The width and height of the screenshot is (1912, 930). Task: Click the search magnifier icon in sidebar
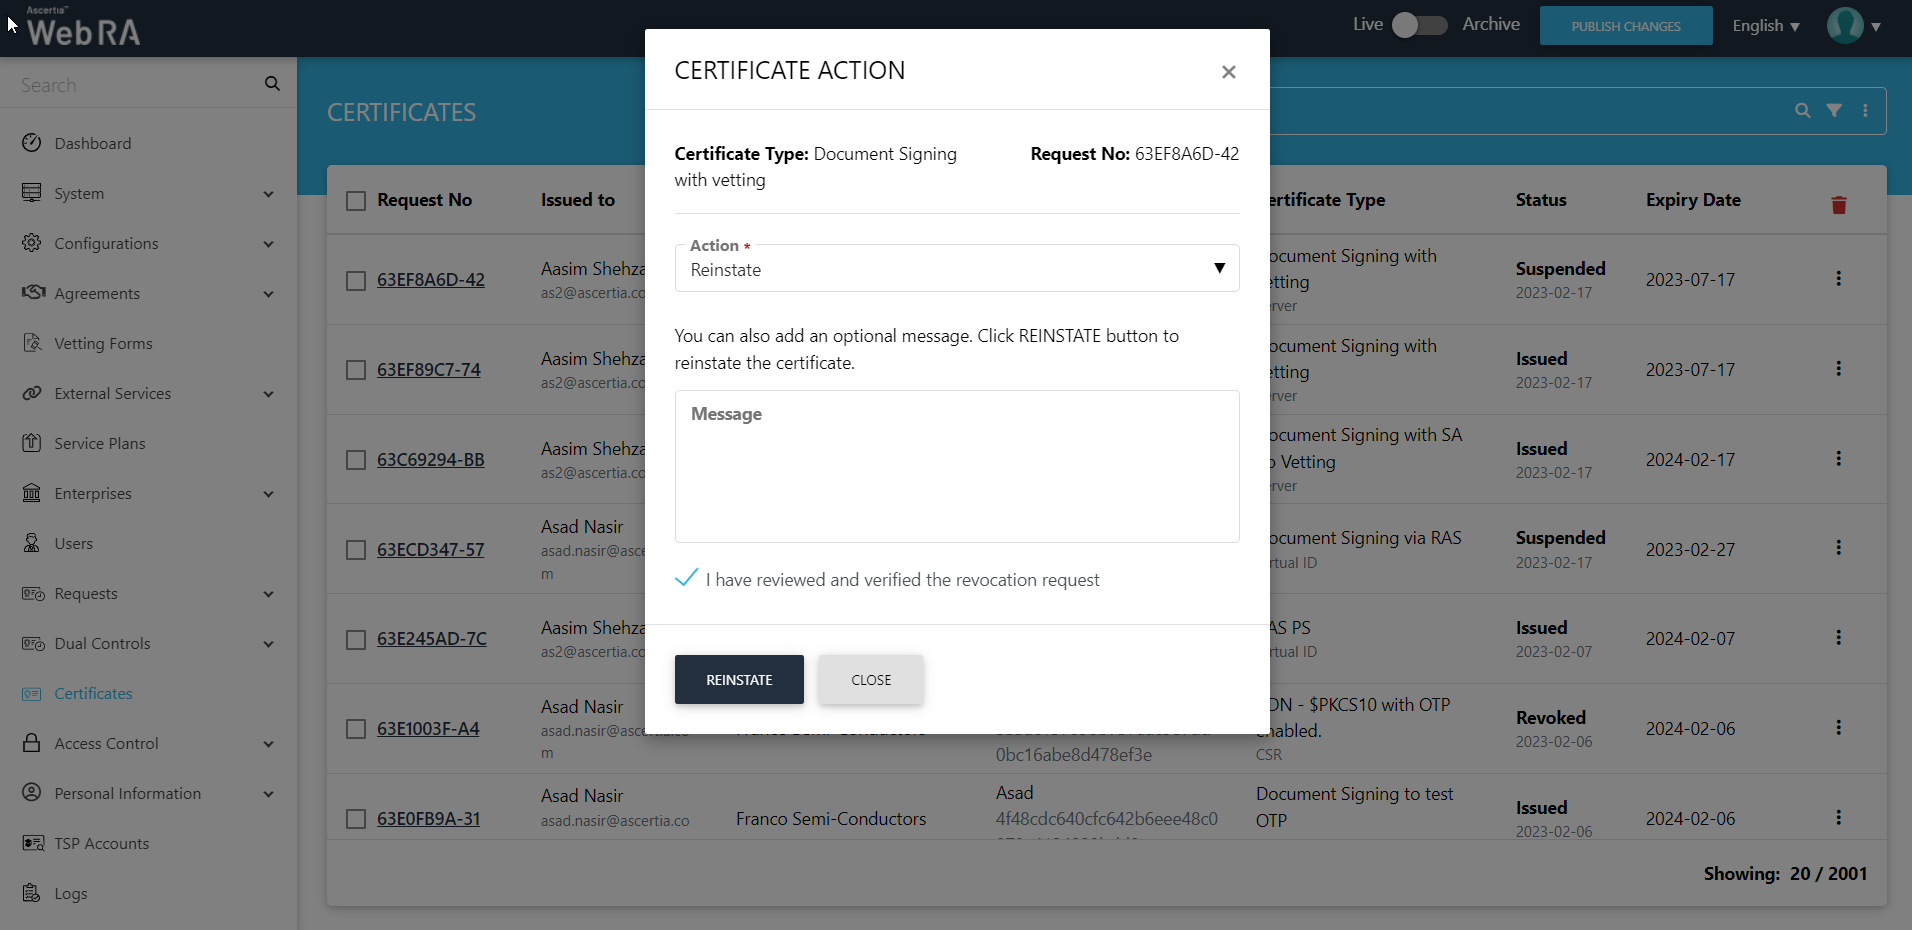click(272, 84)
